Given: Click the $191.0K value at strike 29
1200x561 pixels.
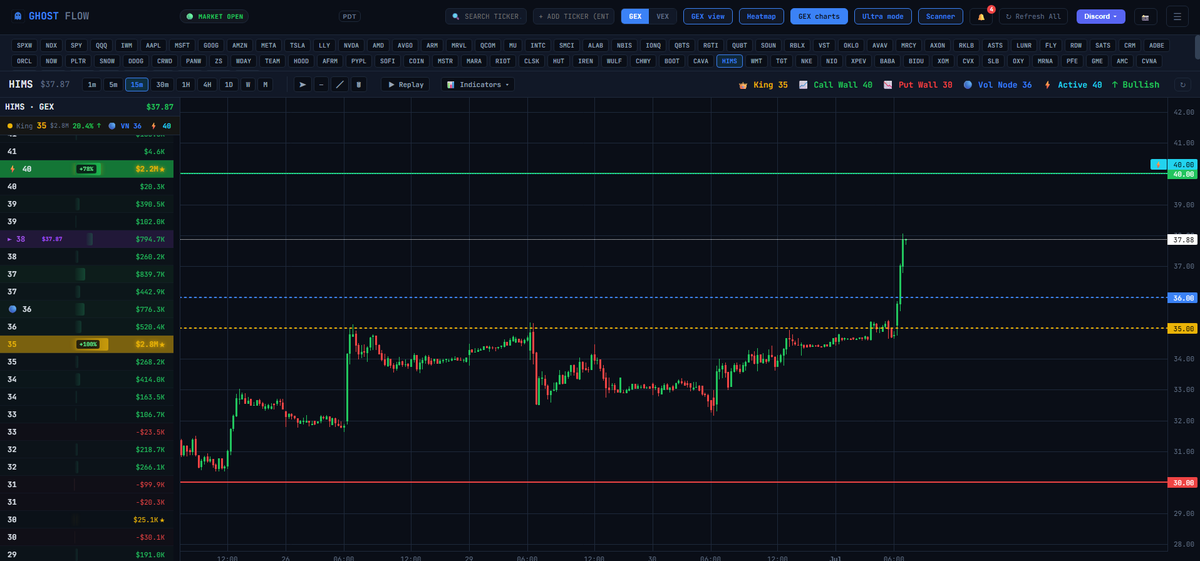Looking at the screenshot, I should 148,554.
